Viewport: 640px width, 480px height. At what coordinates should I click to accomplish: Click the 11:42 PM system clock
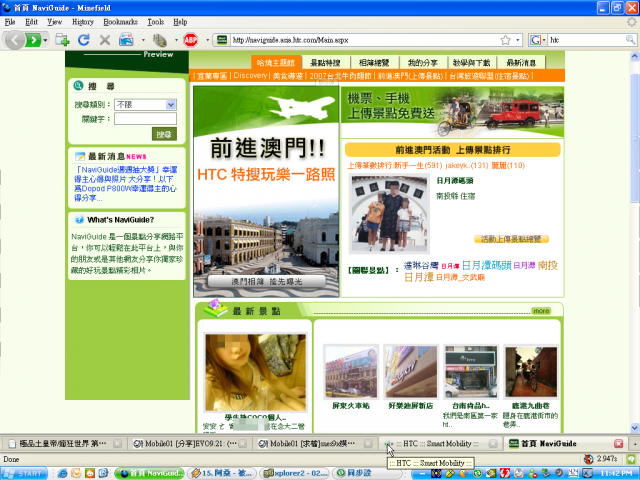click(x=617, y=473)
